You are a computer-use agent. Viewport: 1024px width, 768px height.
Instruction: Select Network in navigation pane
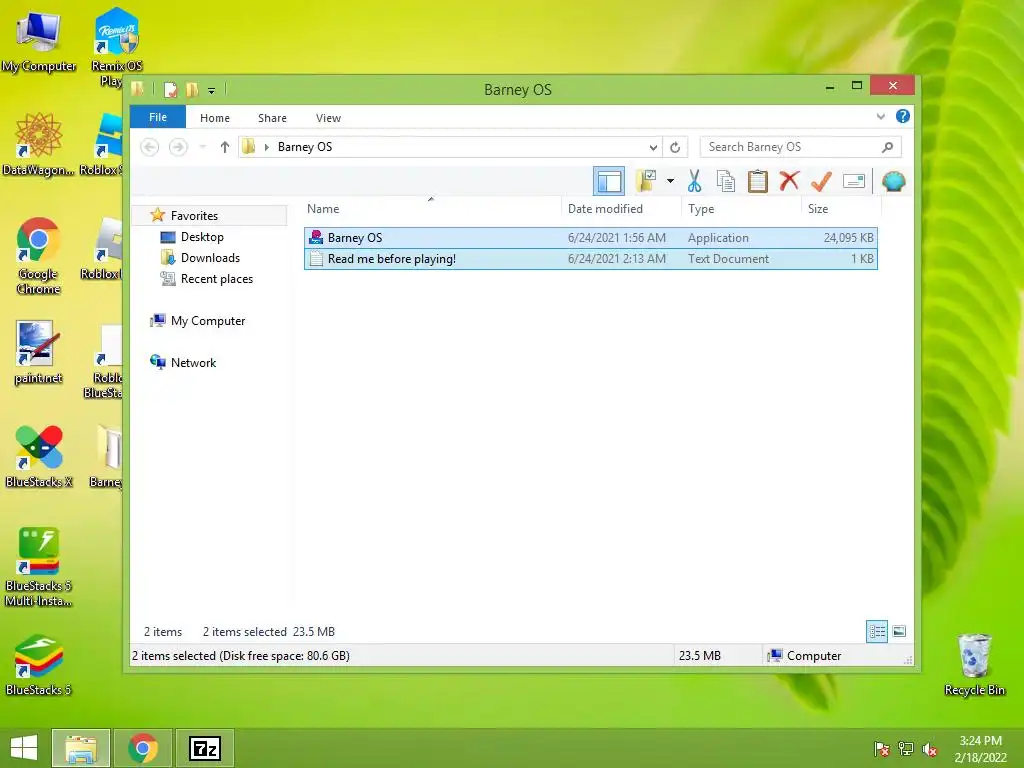[193, 362]
